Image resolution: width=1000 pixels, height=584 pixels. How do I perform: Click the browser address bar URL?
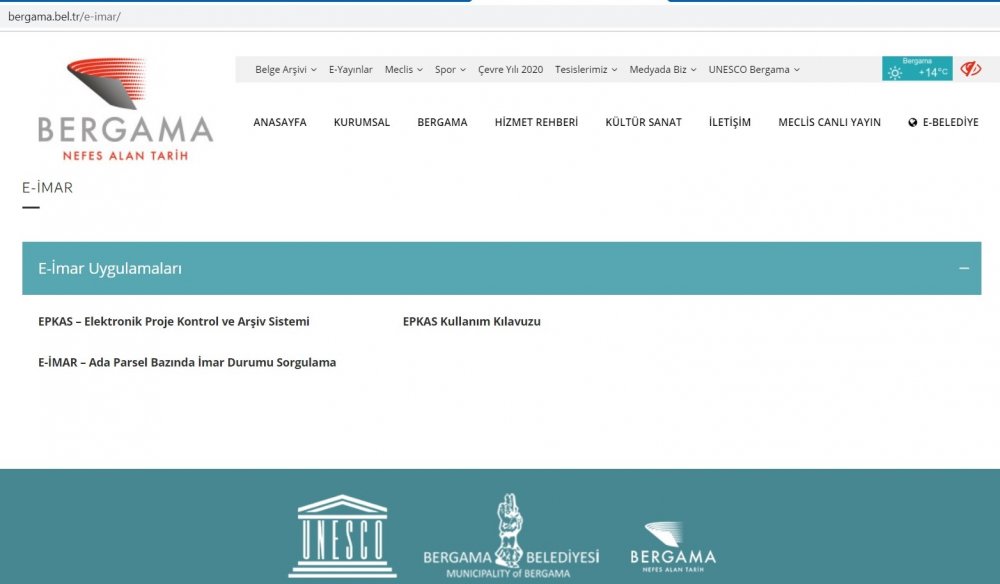[x=64, y=17]
